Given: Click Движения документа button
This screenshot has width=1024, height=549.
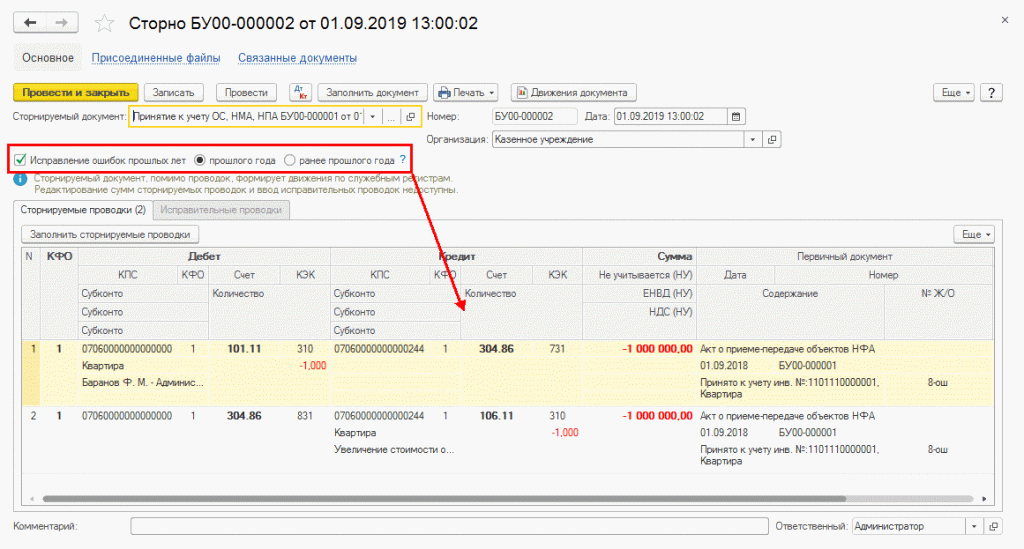Looking at the screenshot, I should [573, 93].
